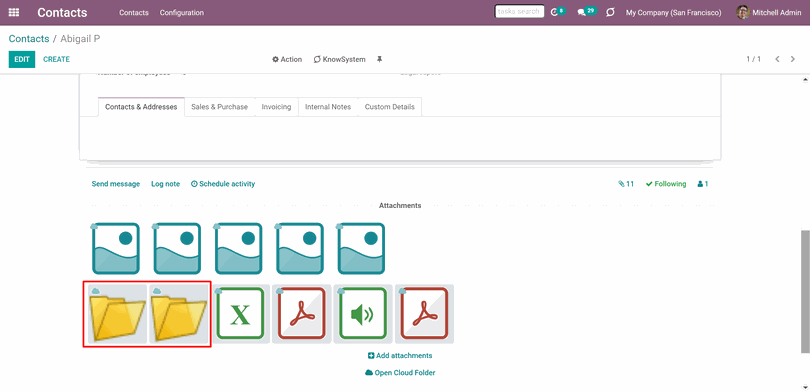Open the activities clock icon in navbar

point(555,12)
